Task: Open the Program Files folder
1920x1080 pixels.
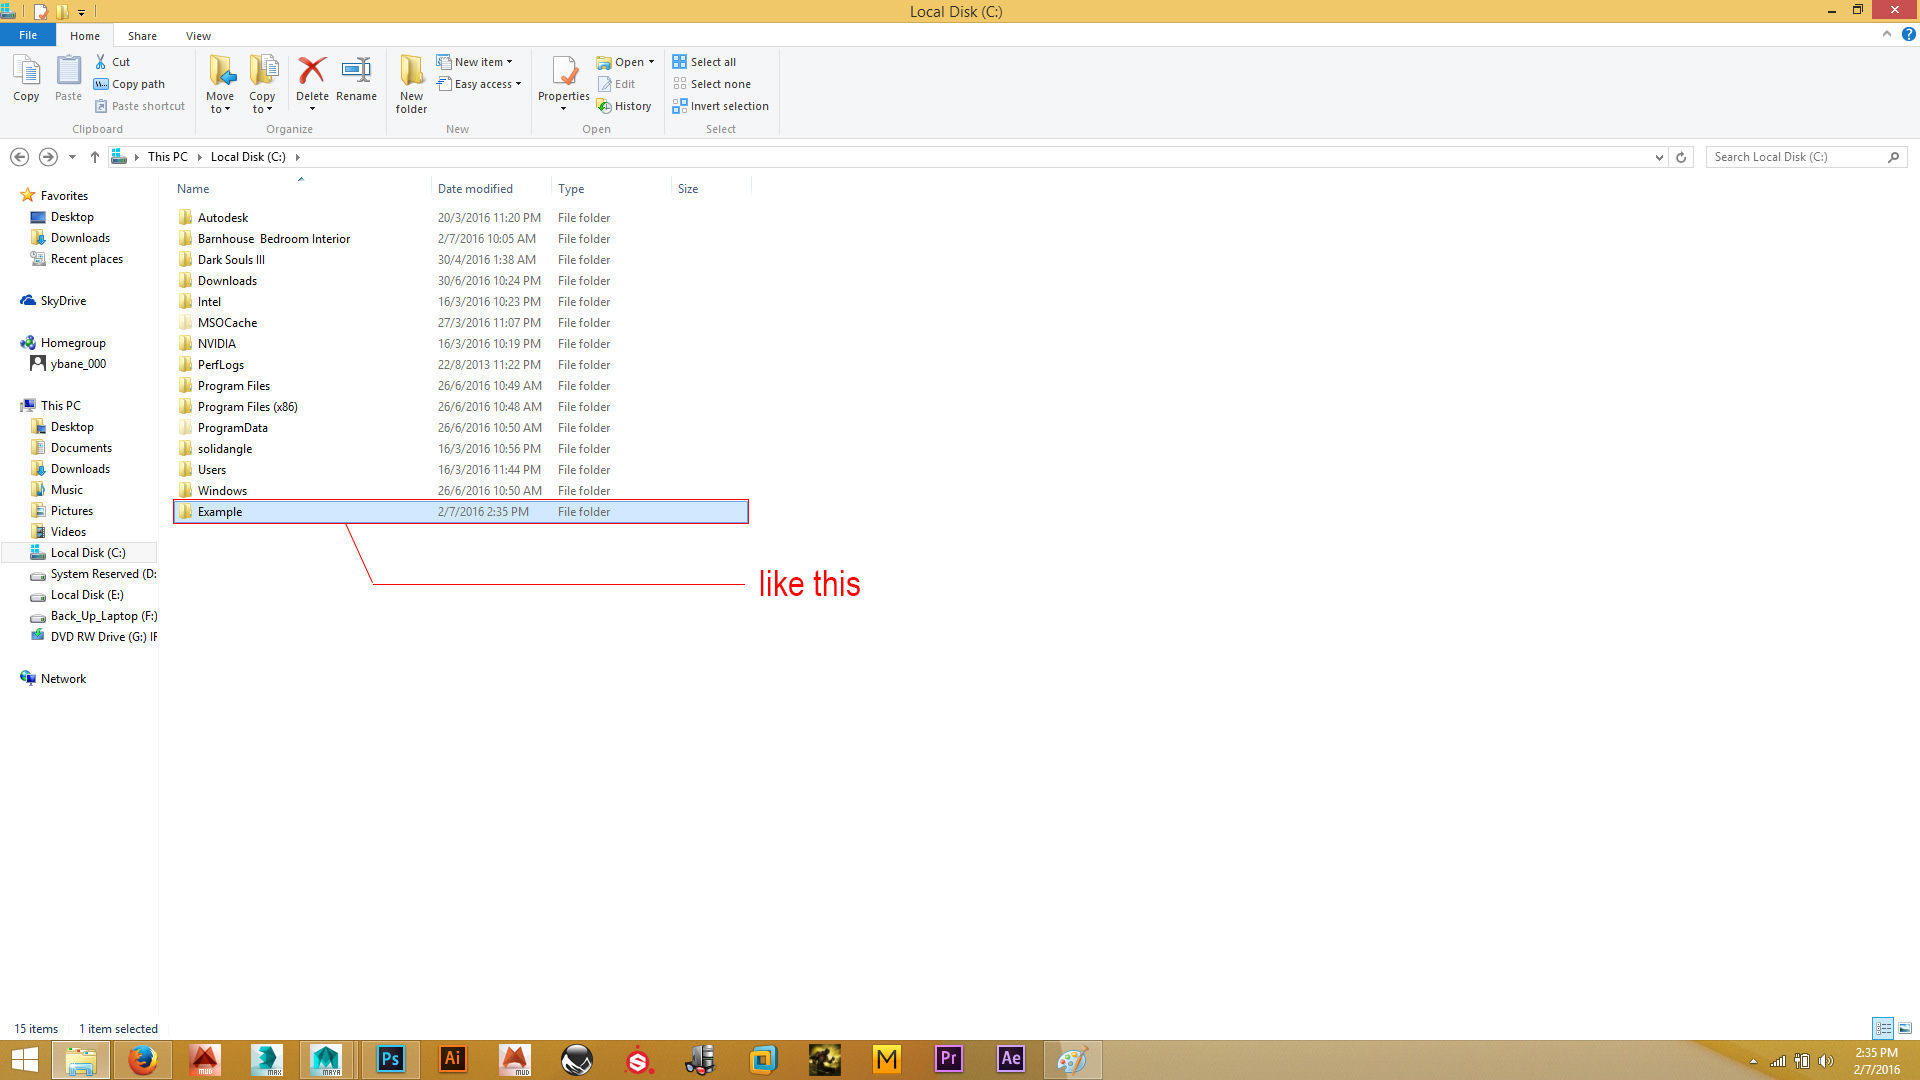Action: coord(233,386)
